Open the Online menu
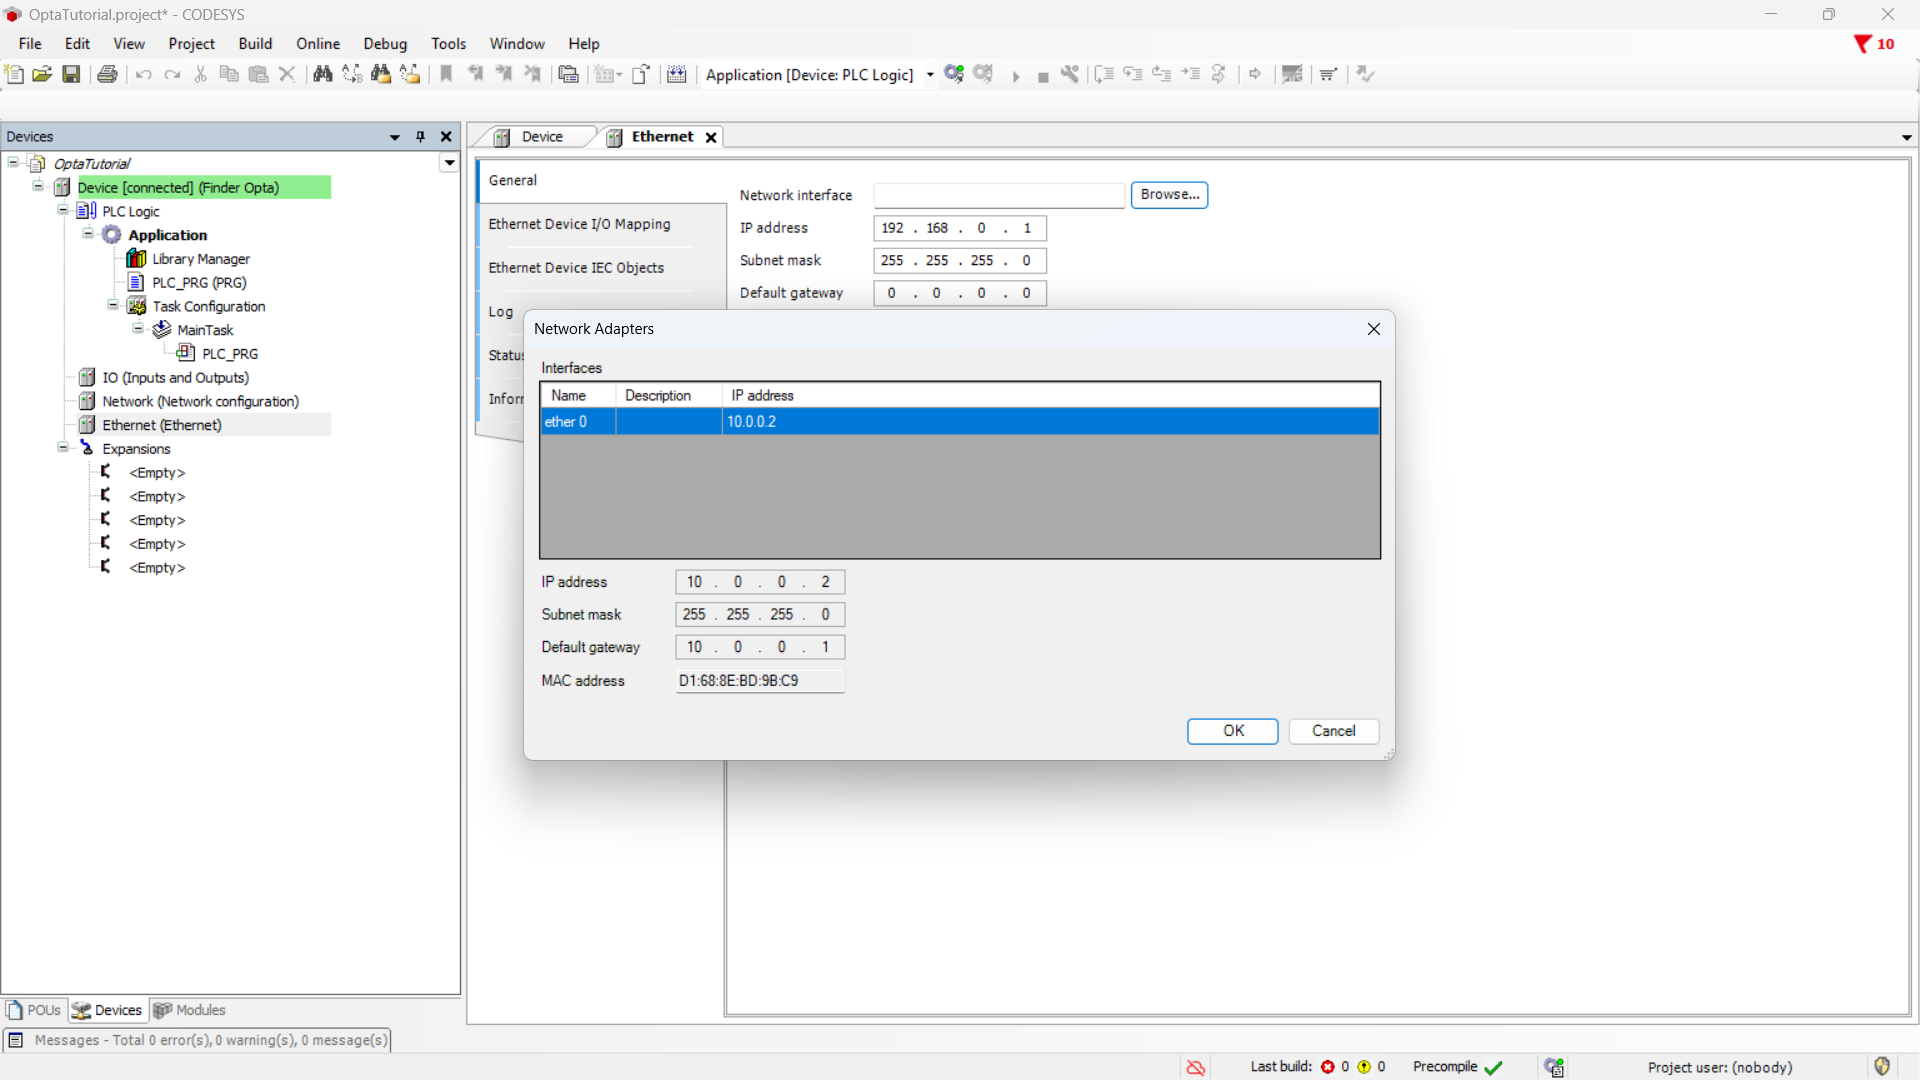The image size is (1920, 1080). pos(317,44)
